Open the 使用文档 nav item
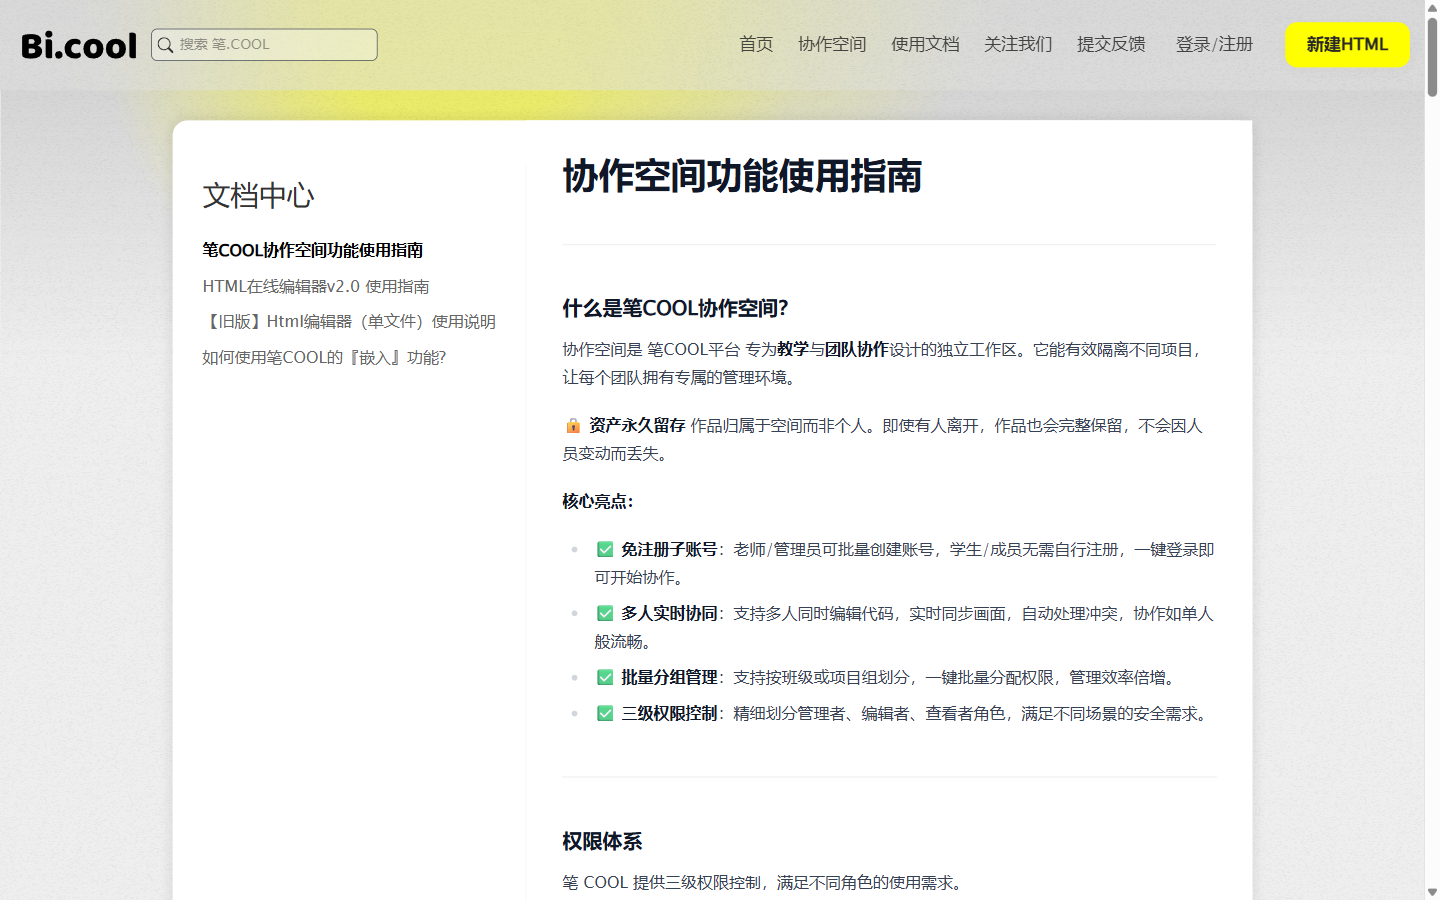The height and width of the screenshot is (900, 1440). click(x=925, y=44)
